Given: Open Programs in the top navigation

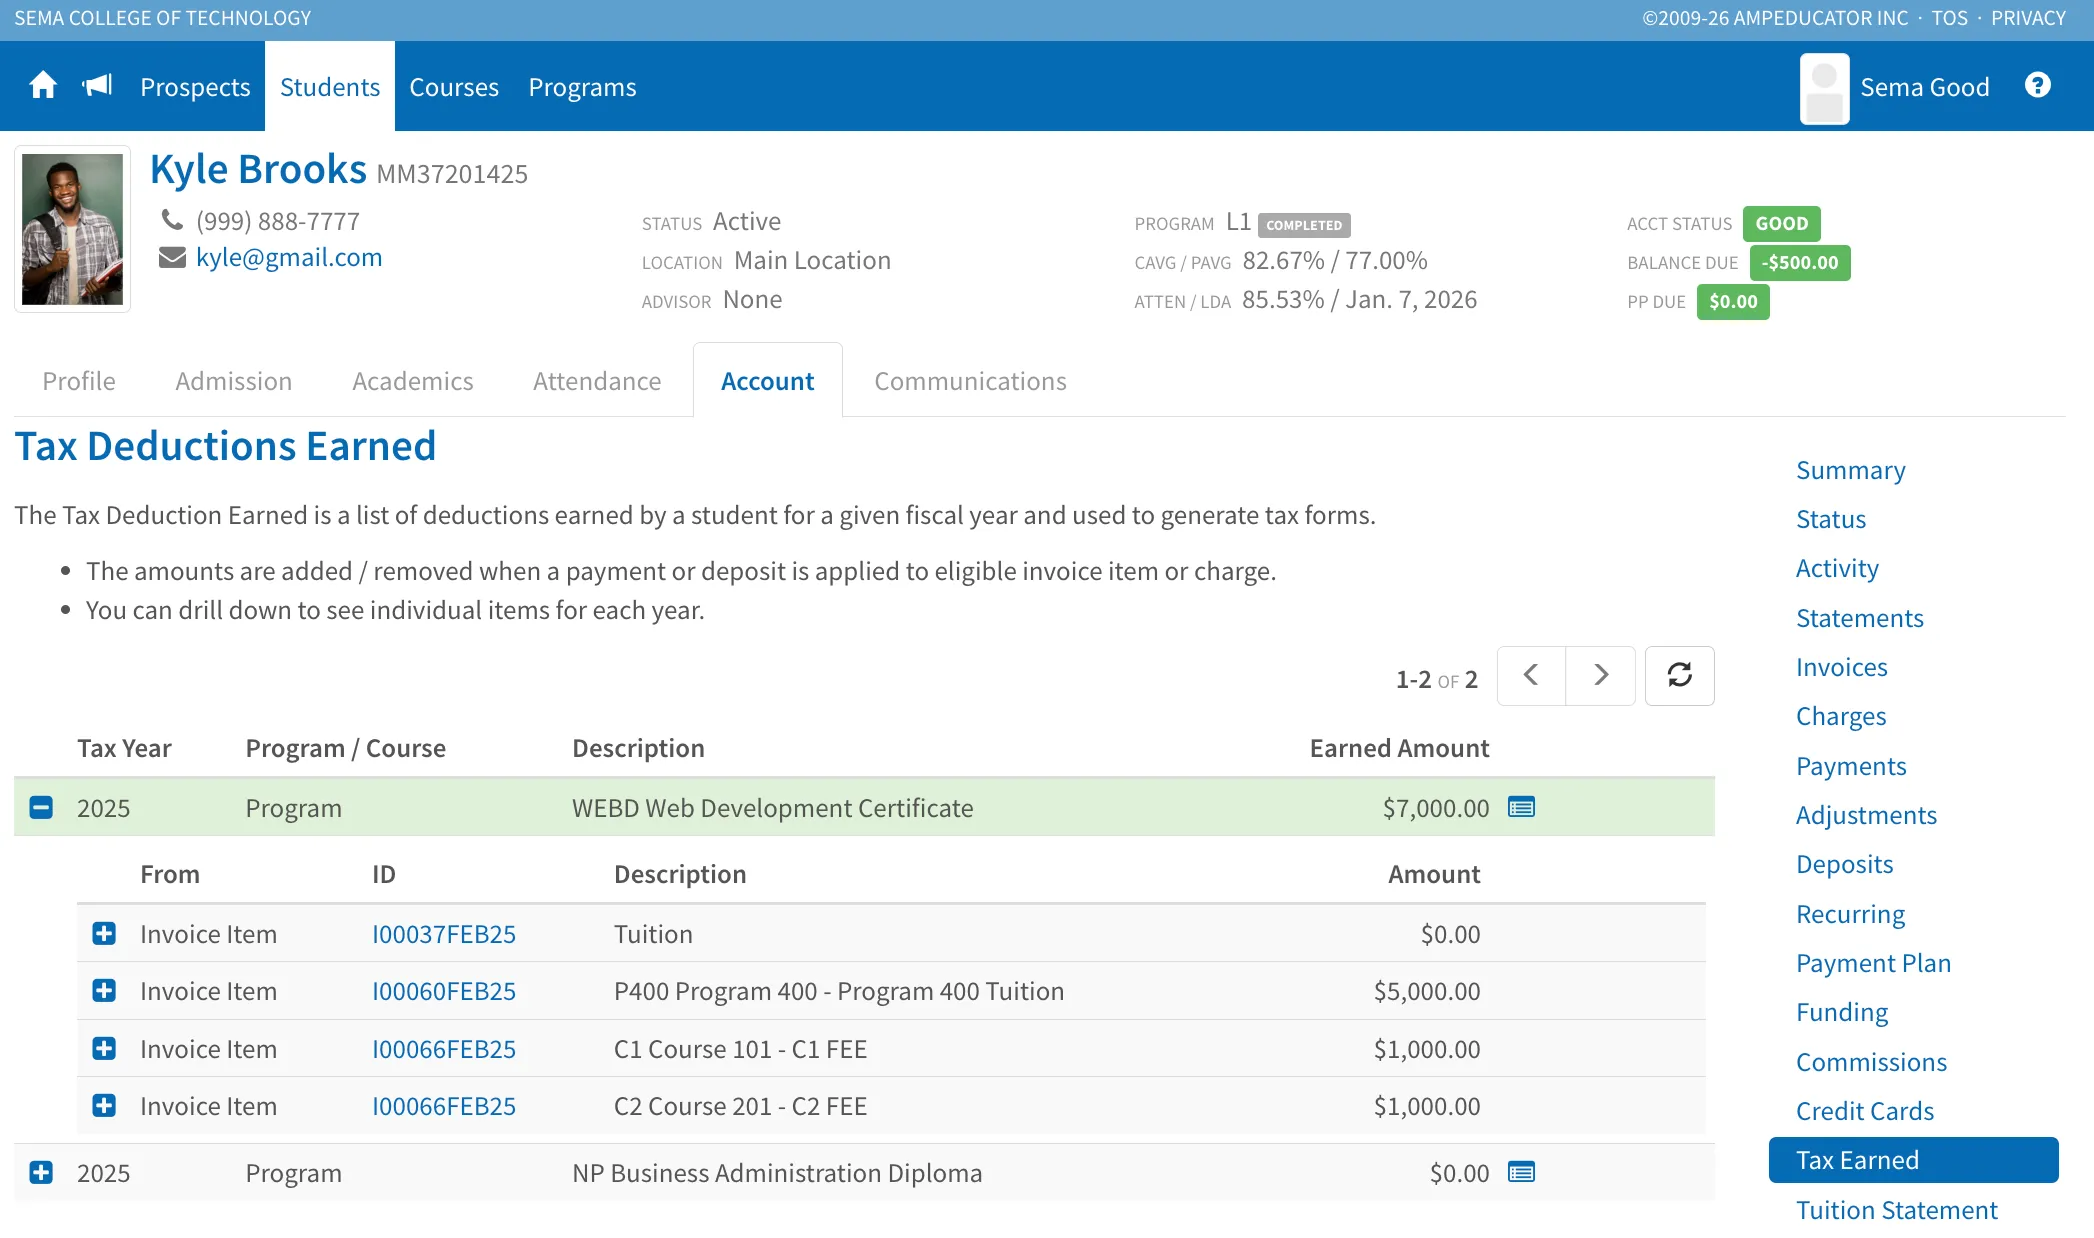Looking at the screenshot, I should click(x=582, y=87).
